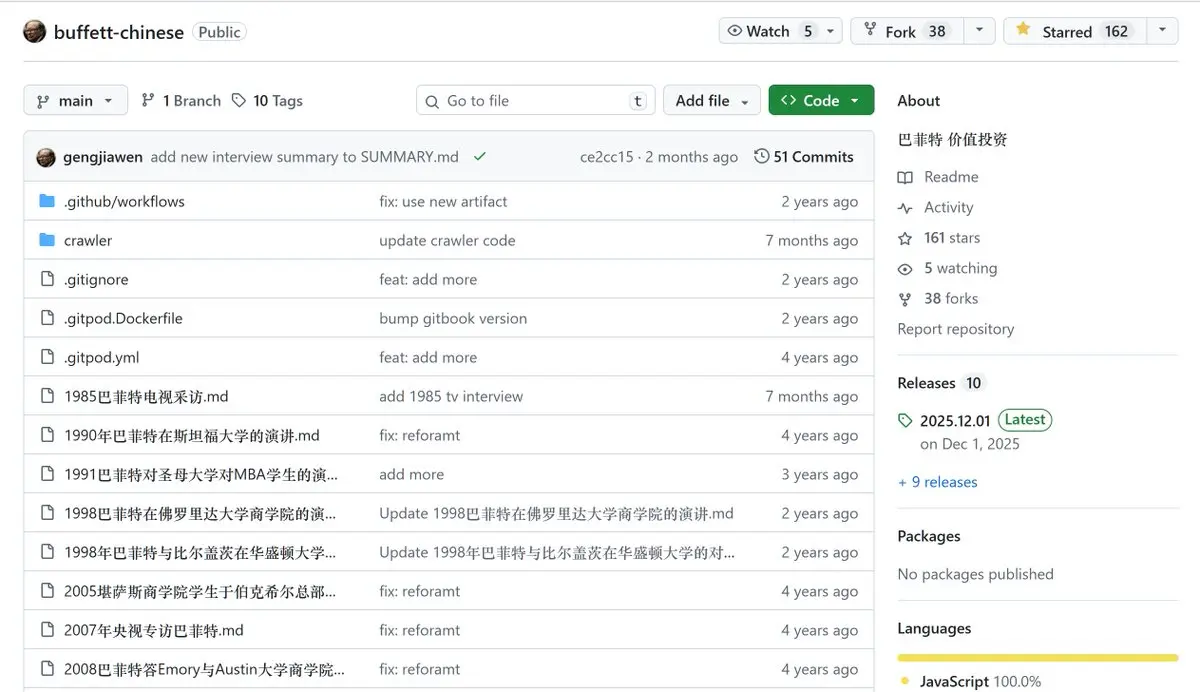Open commit 'Update 1998巴菲特在佛罗里达大学商学院的演讲.md'
Viewport: 1200px width, 692px height.
pos(556,514)
